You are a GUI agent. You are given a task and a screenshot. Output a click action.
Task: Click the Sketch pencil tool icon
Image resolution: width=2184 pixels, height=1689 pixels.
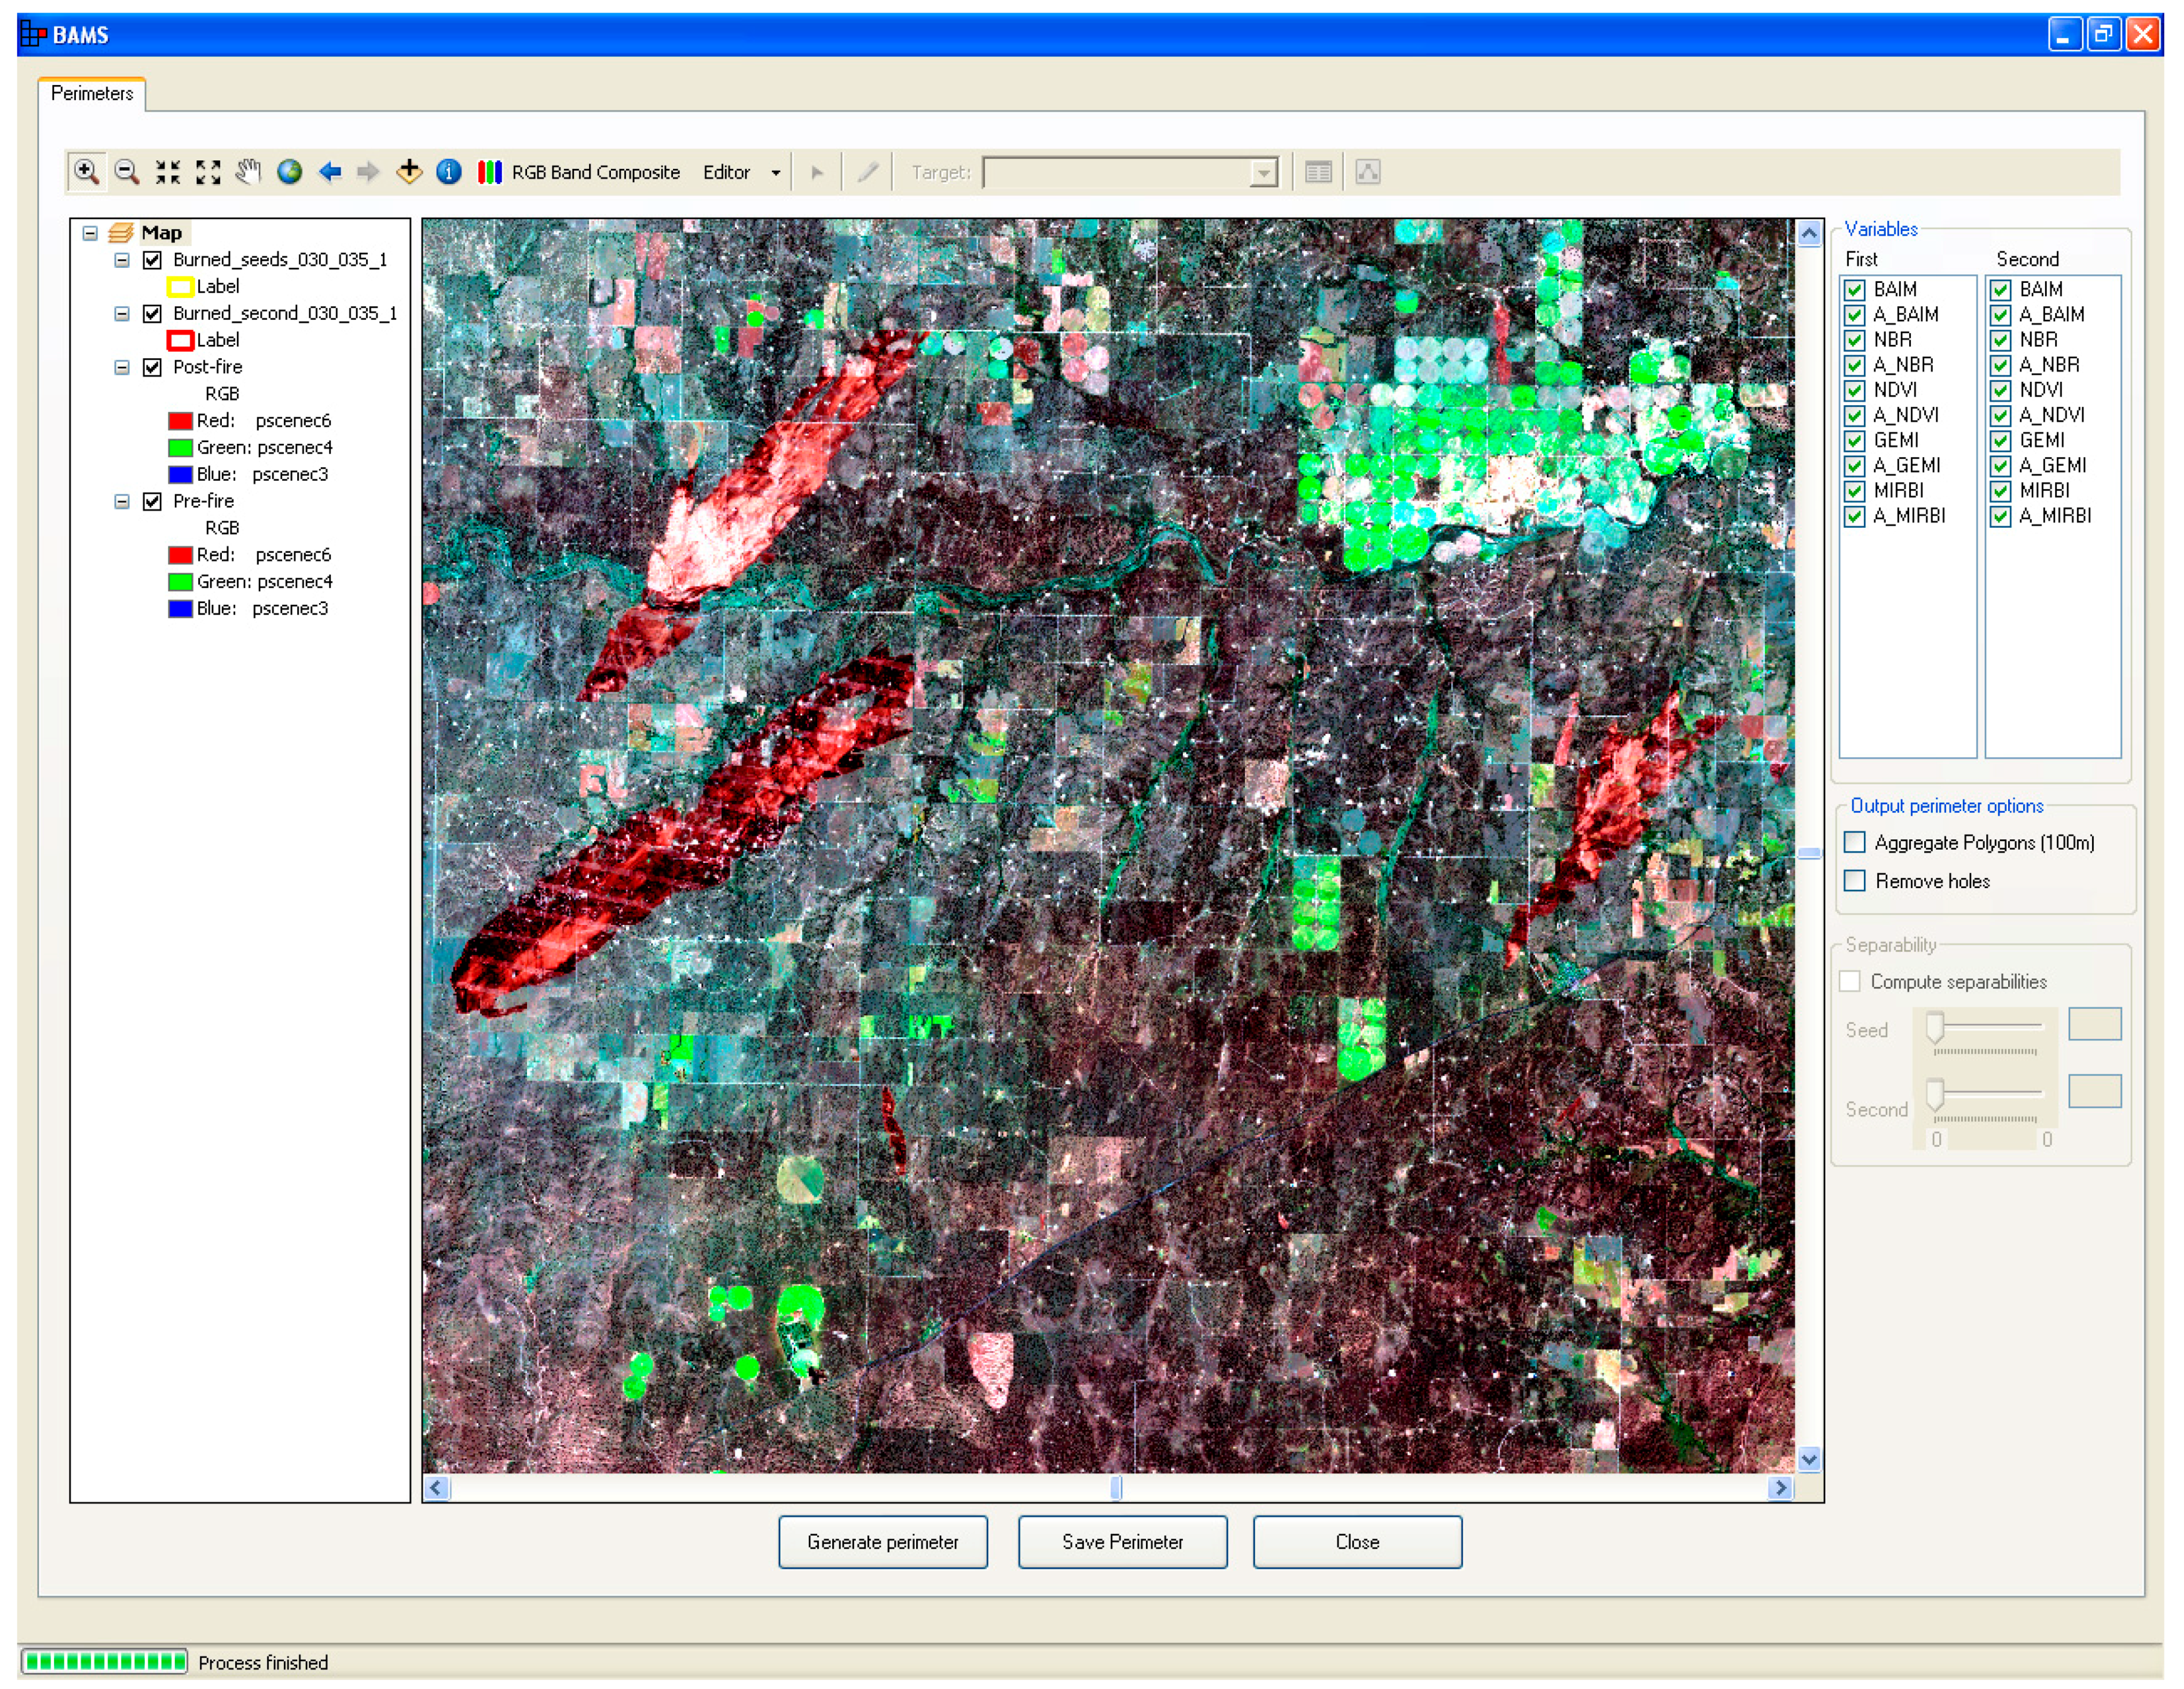[x=868, y=172]
